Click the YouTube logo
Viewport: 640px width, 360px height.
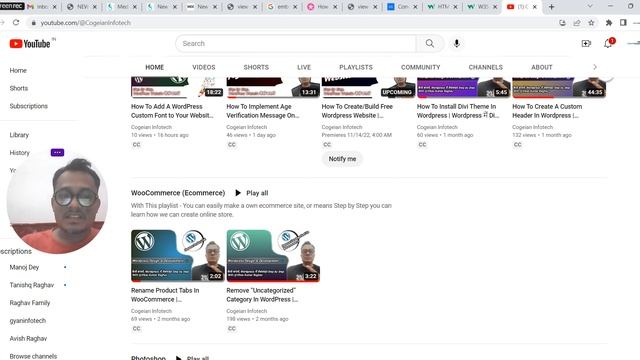(30, 44)
